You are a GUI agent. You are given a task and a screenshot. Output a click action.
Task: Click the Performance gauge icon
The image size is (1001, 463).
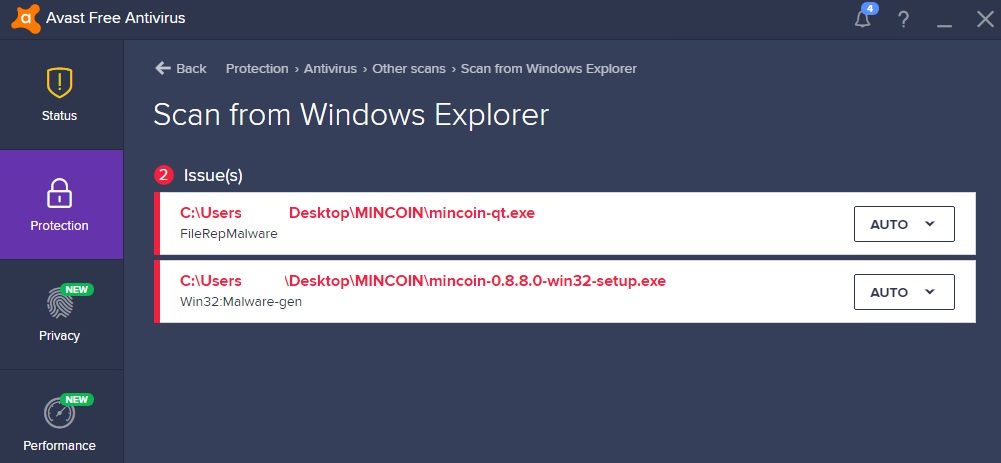tap(59, 413)
